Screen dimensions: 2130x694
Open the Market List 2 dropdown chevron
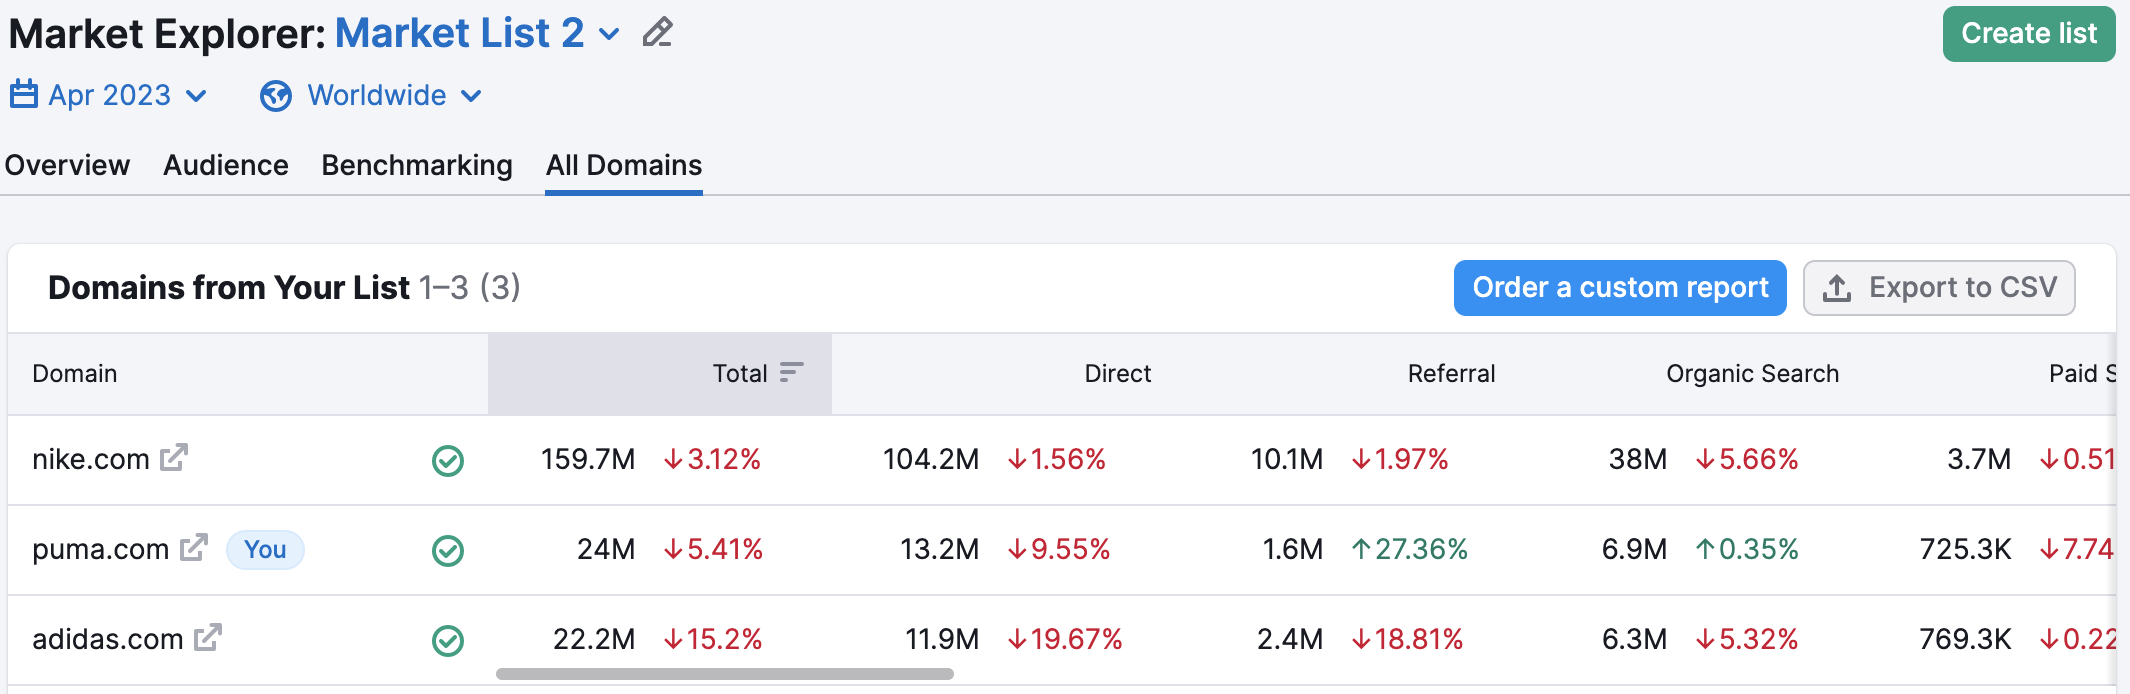(x=609, y=36)
